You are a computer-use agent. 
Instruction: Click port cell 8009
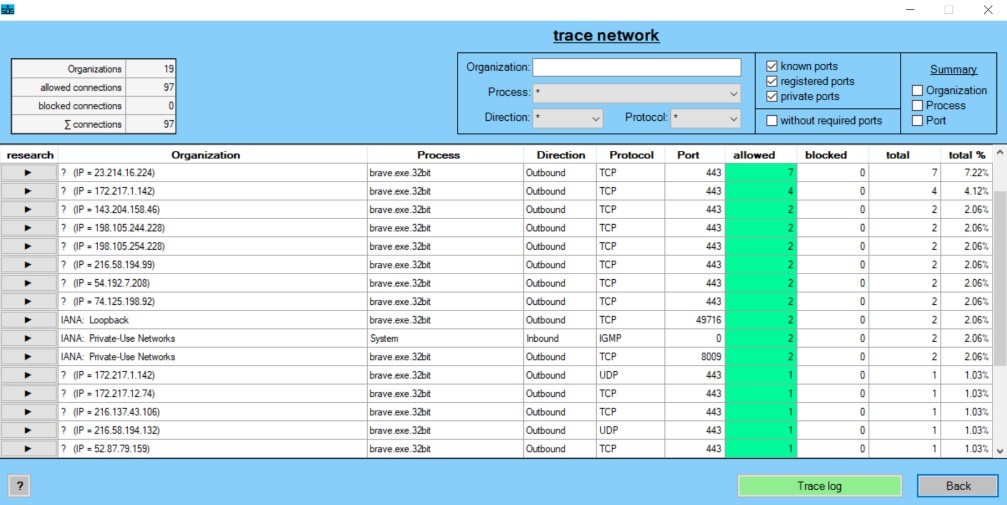tap(695, 357)
